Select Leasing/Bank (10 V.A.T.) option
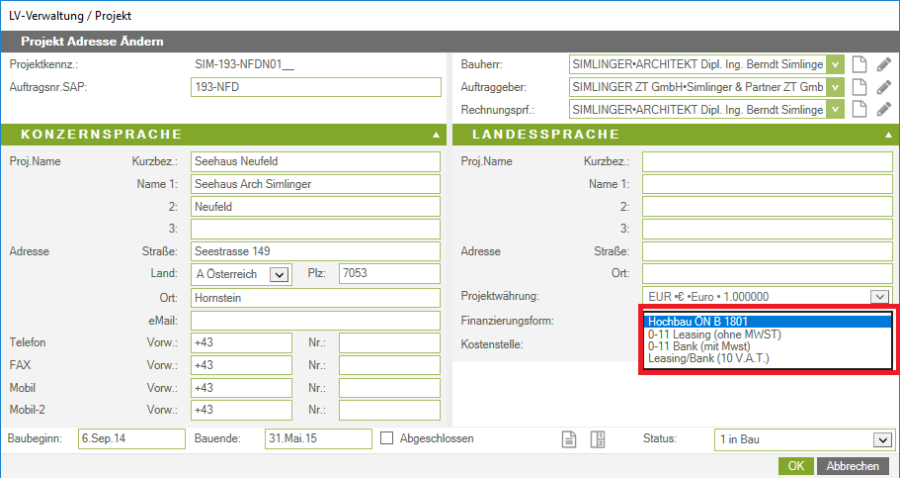 click(765, 357)
